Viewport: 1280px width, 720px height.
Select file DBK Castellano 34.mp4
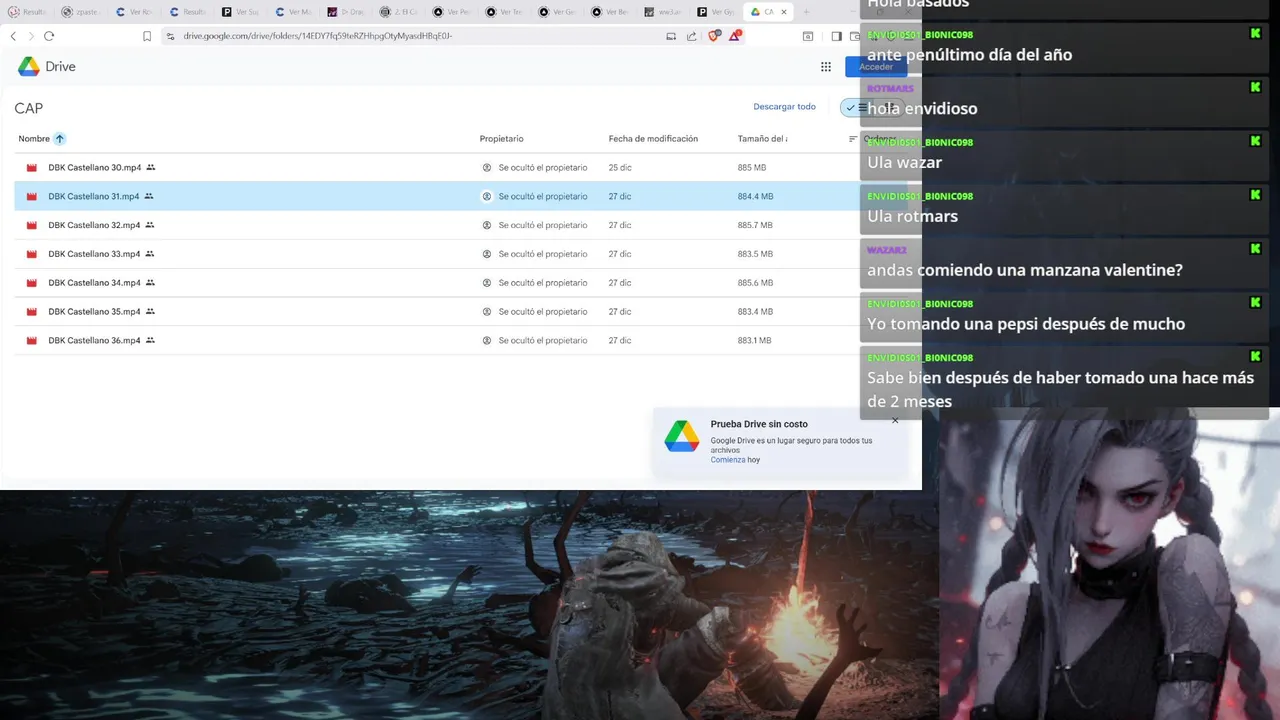click(x=95, y=283)
